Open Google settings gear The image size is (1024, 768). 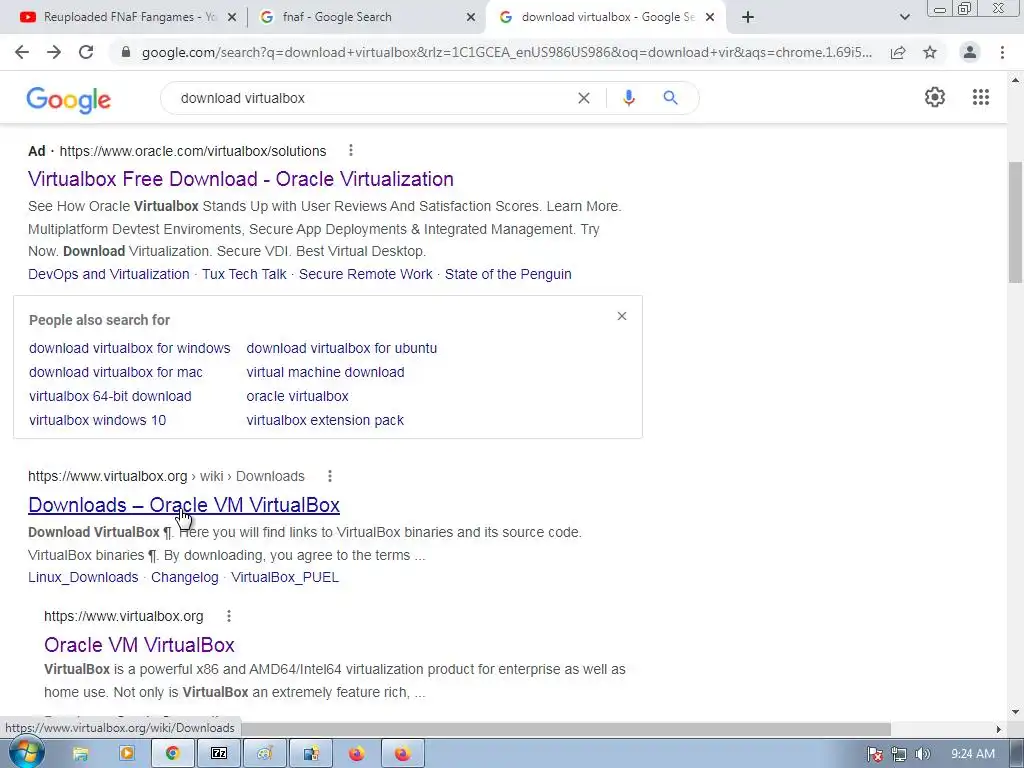point(935,97)
